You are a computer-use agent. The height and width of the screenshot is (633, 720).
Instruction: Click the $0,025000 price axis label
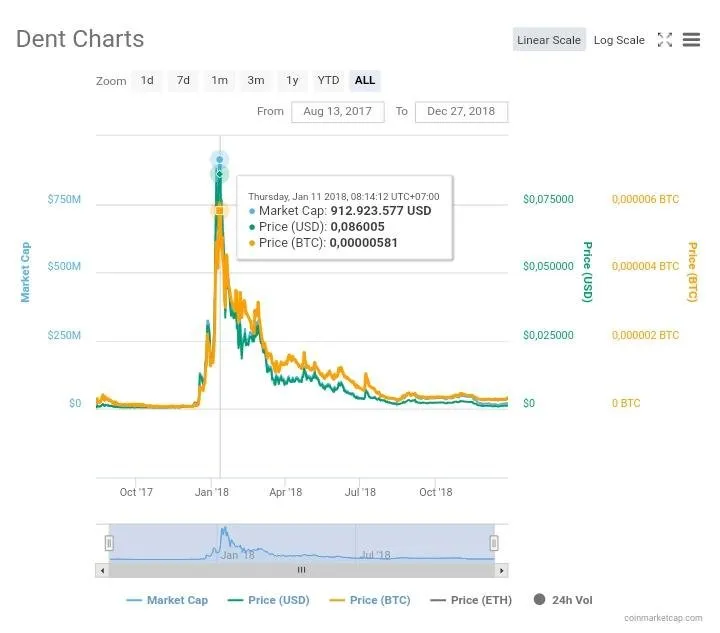[x=548, y=335]
